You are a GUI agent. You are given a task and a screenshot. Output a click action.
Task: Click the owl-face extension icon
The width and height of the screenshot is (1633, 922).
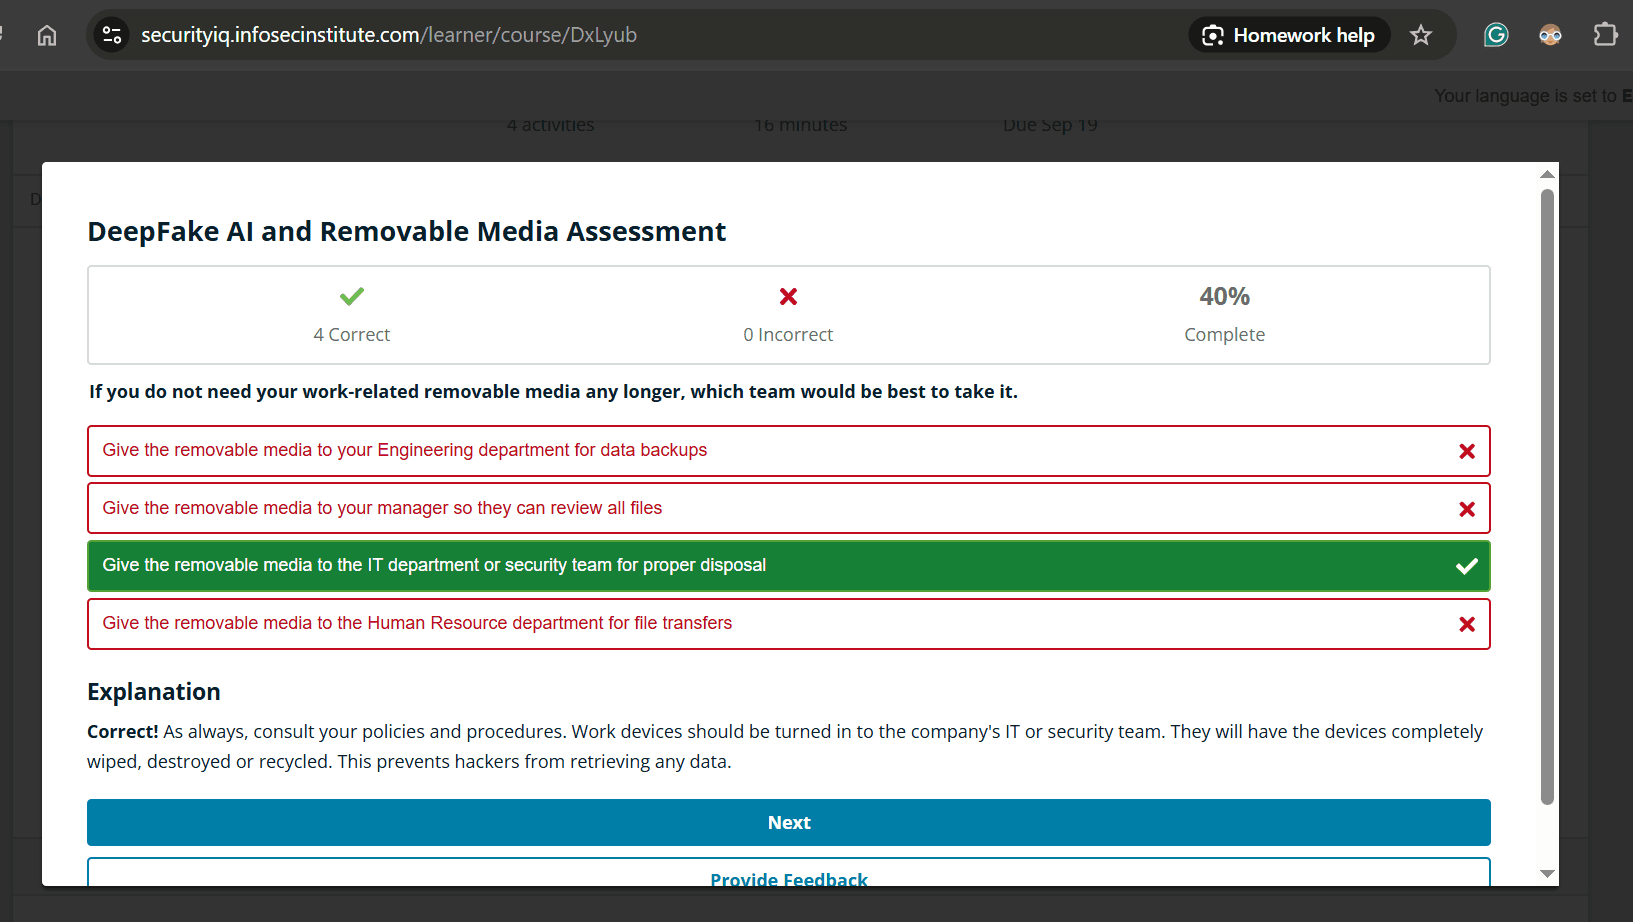[1550, 36]
